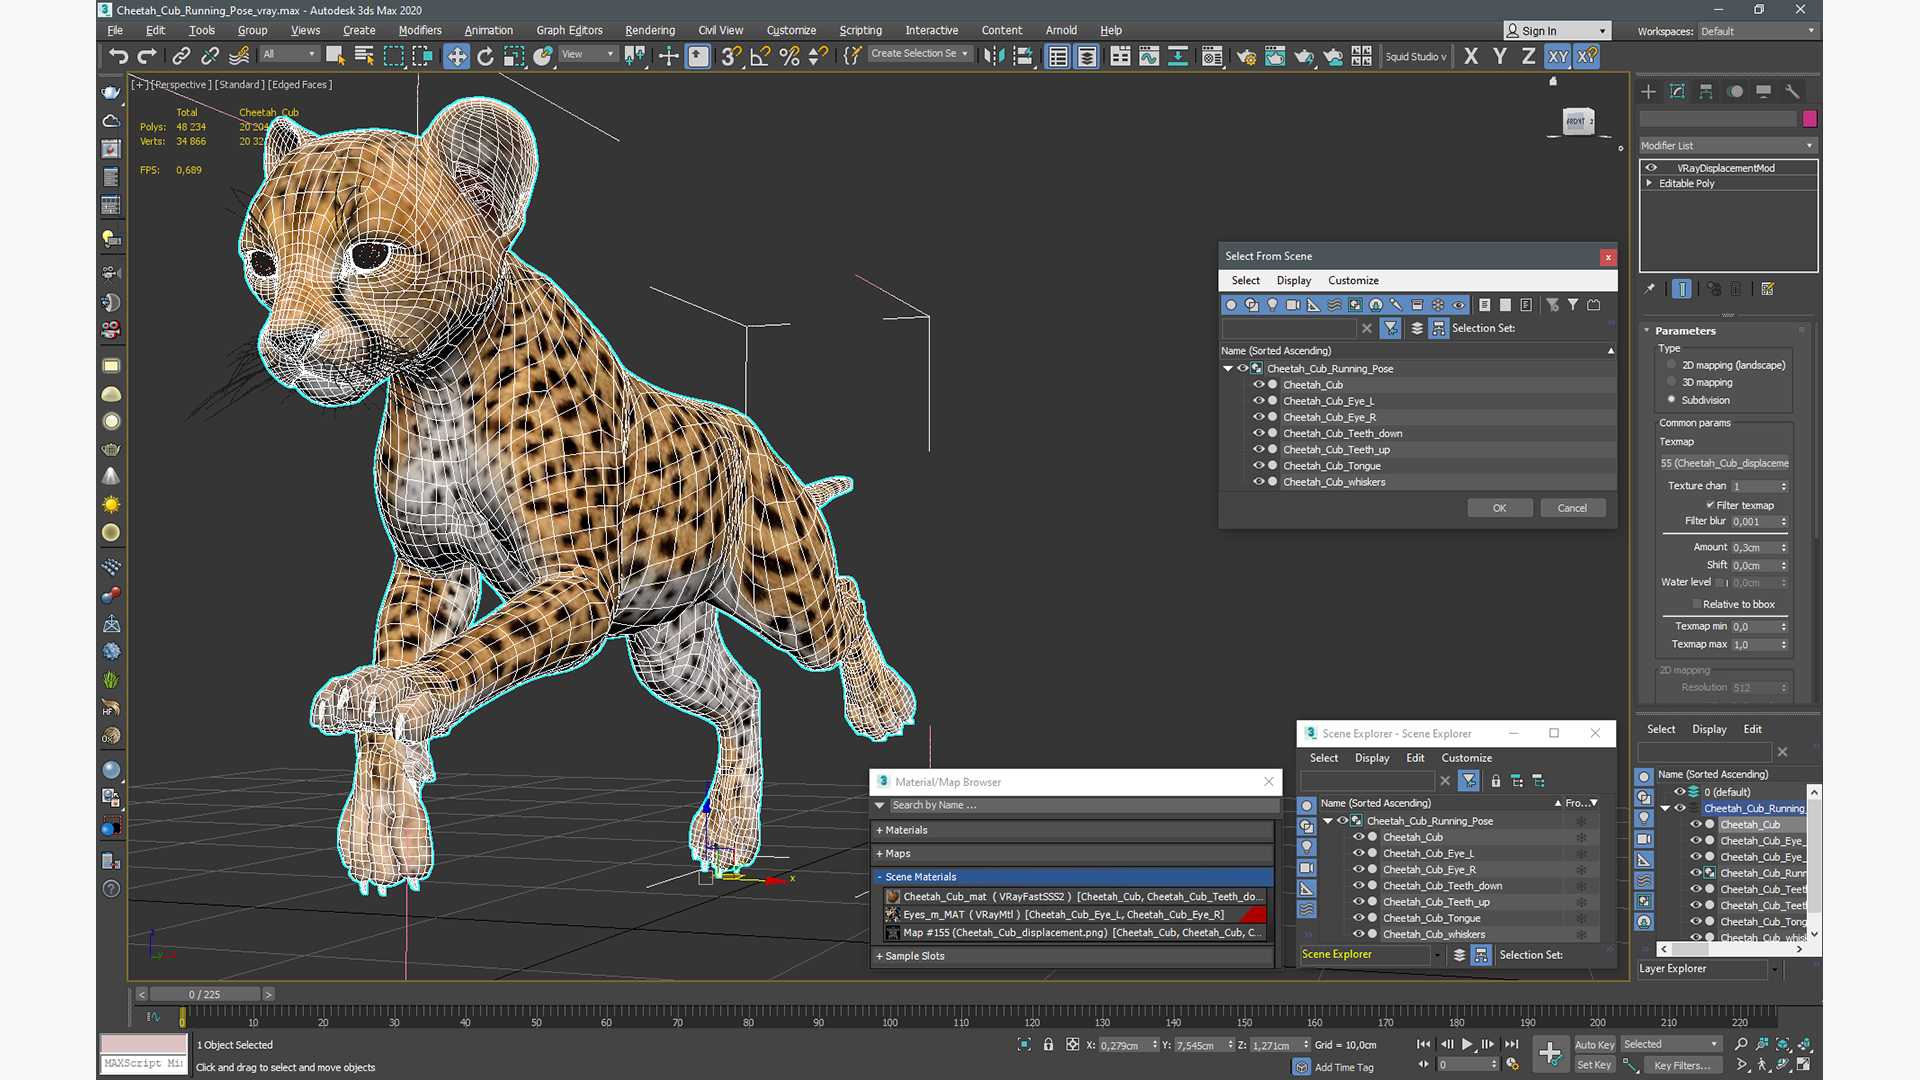Open the Material Editor icon

1212,56
